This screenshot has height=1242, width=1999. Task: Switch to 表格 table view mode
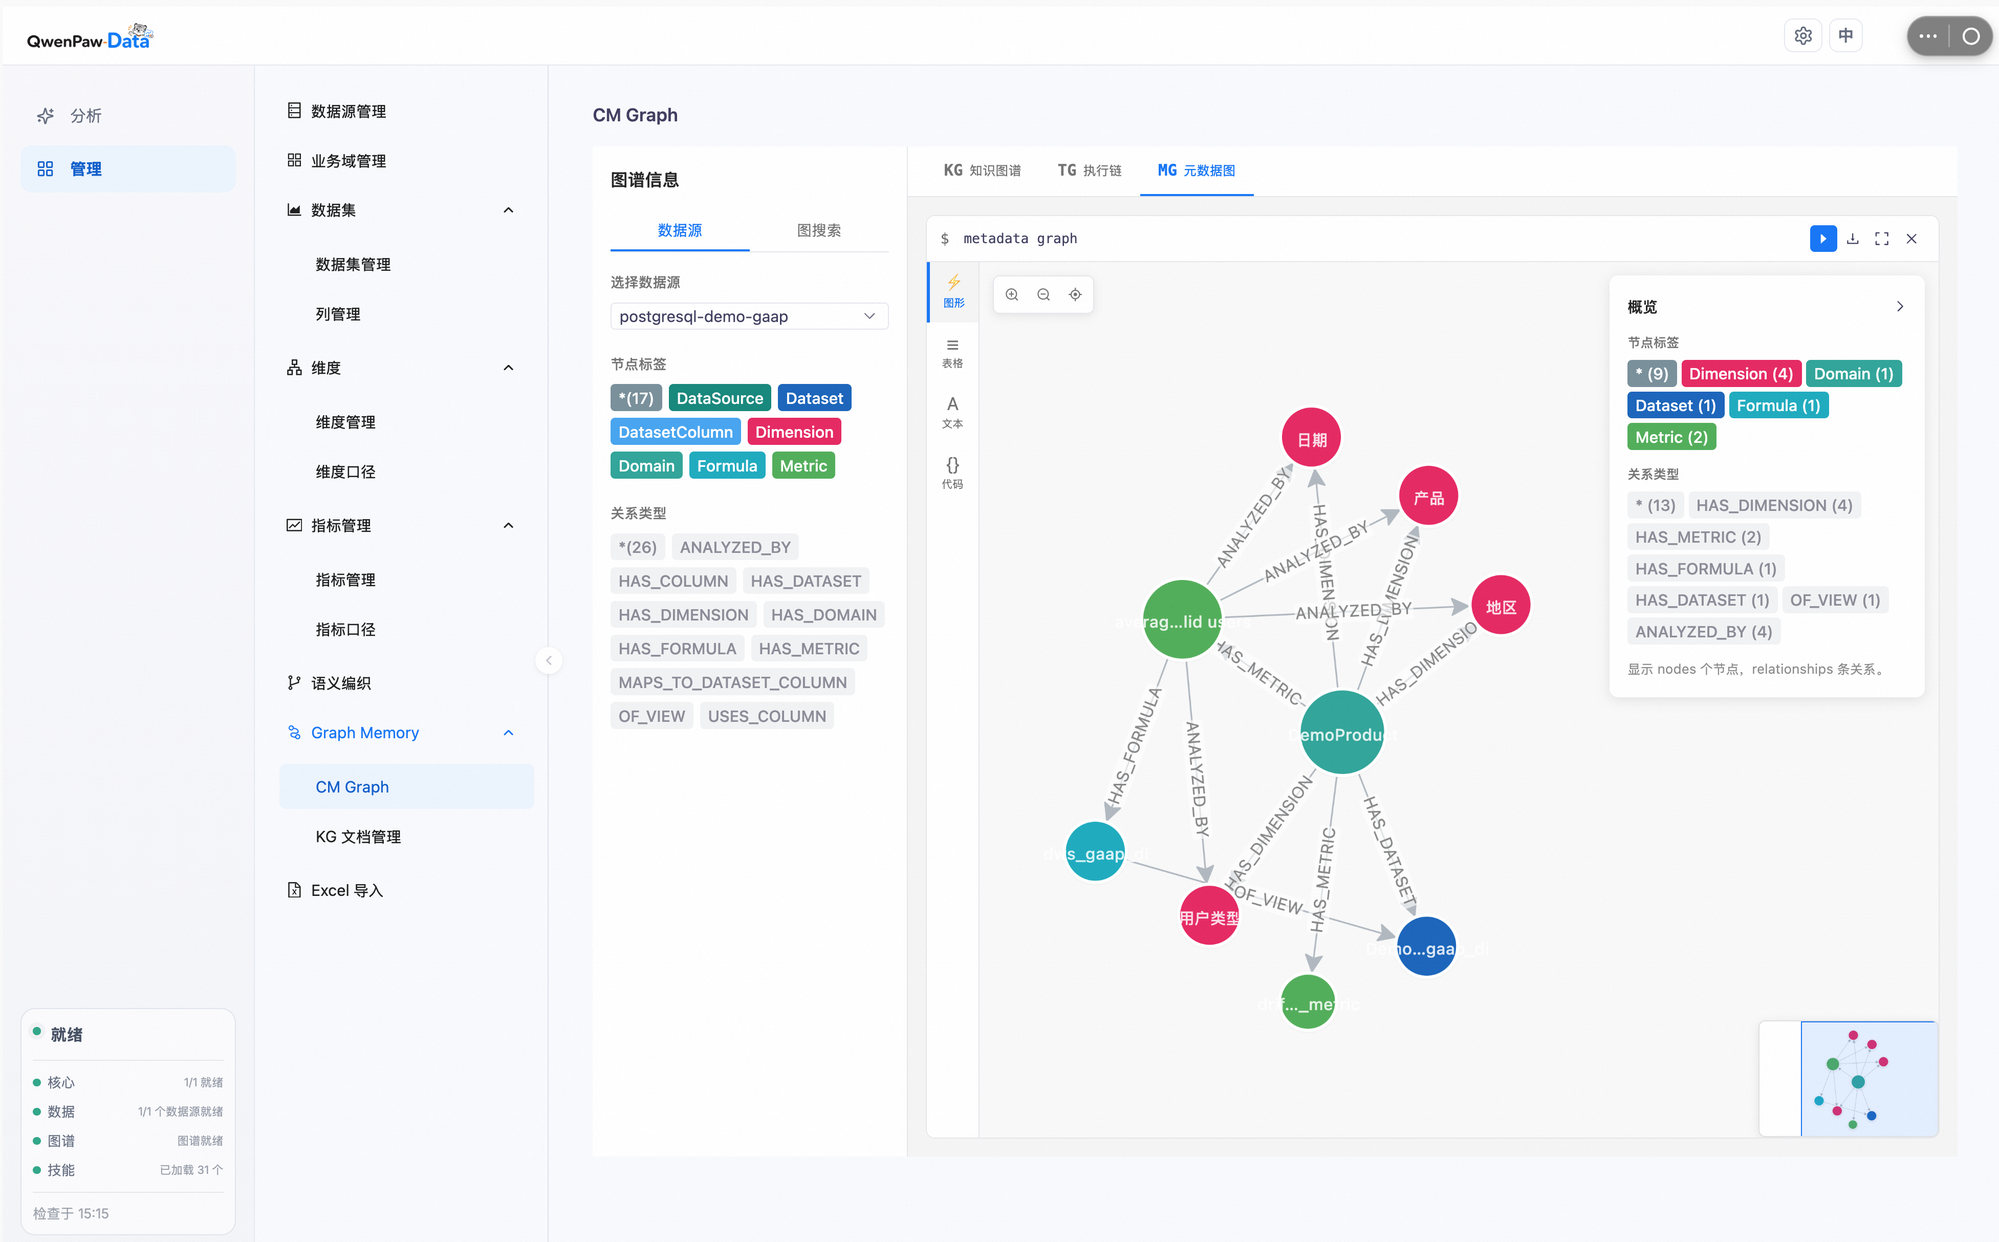[953, 353]
